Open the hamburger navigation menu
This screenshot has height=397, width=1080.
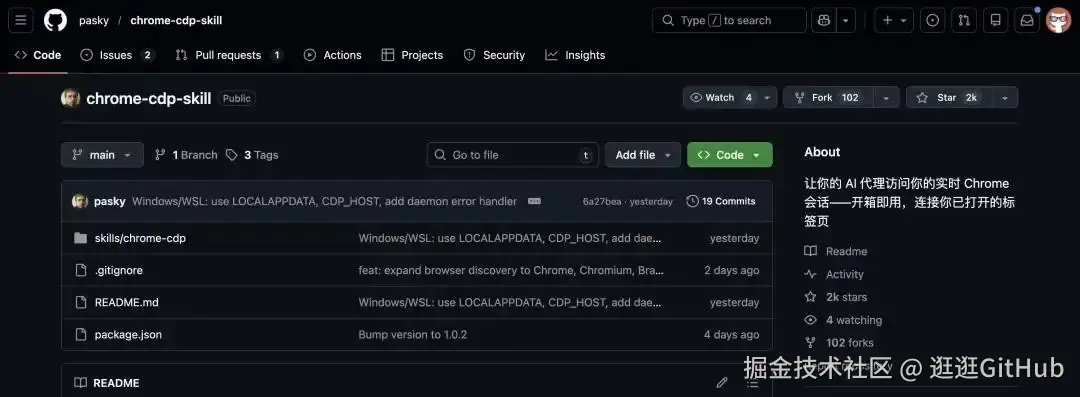[x=21, y=21]
